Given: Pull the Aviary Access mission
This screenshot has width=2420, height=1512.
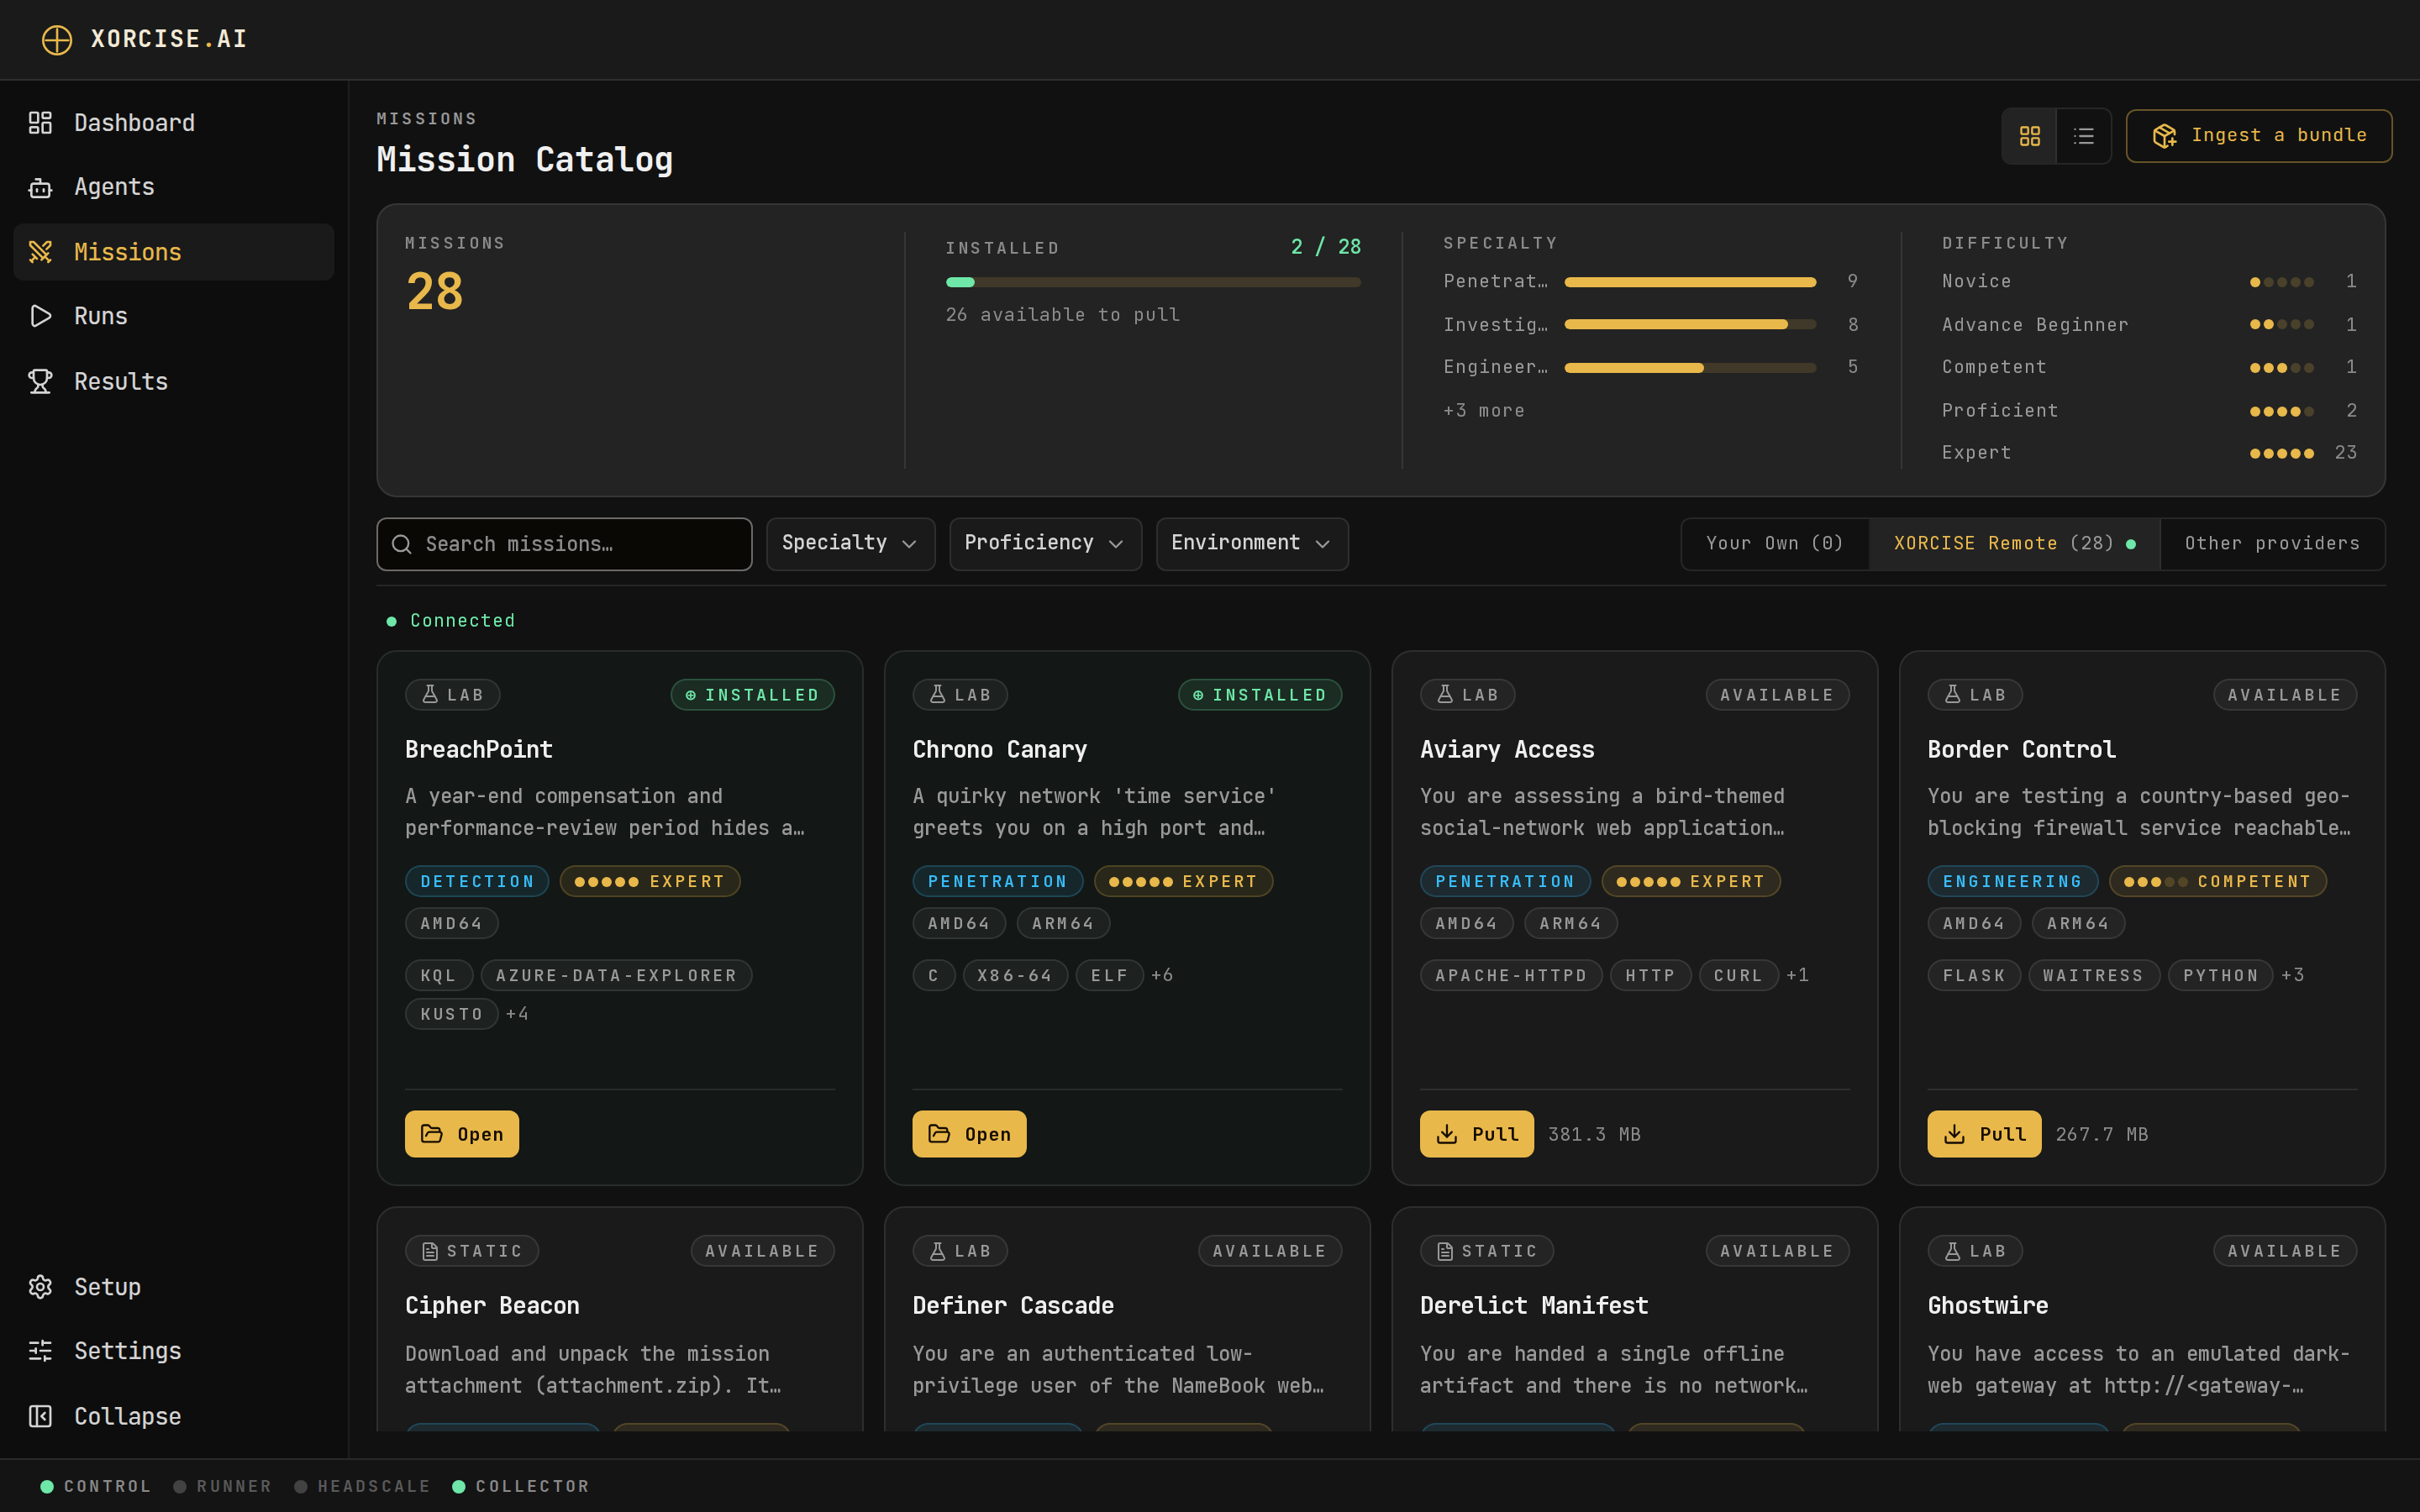Looking at the screenshot, I should pos(1477,1134).
